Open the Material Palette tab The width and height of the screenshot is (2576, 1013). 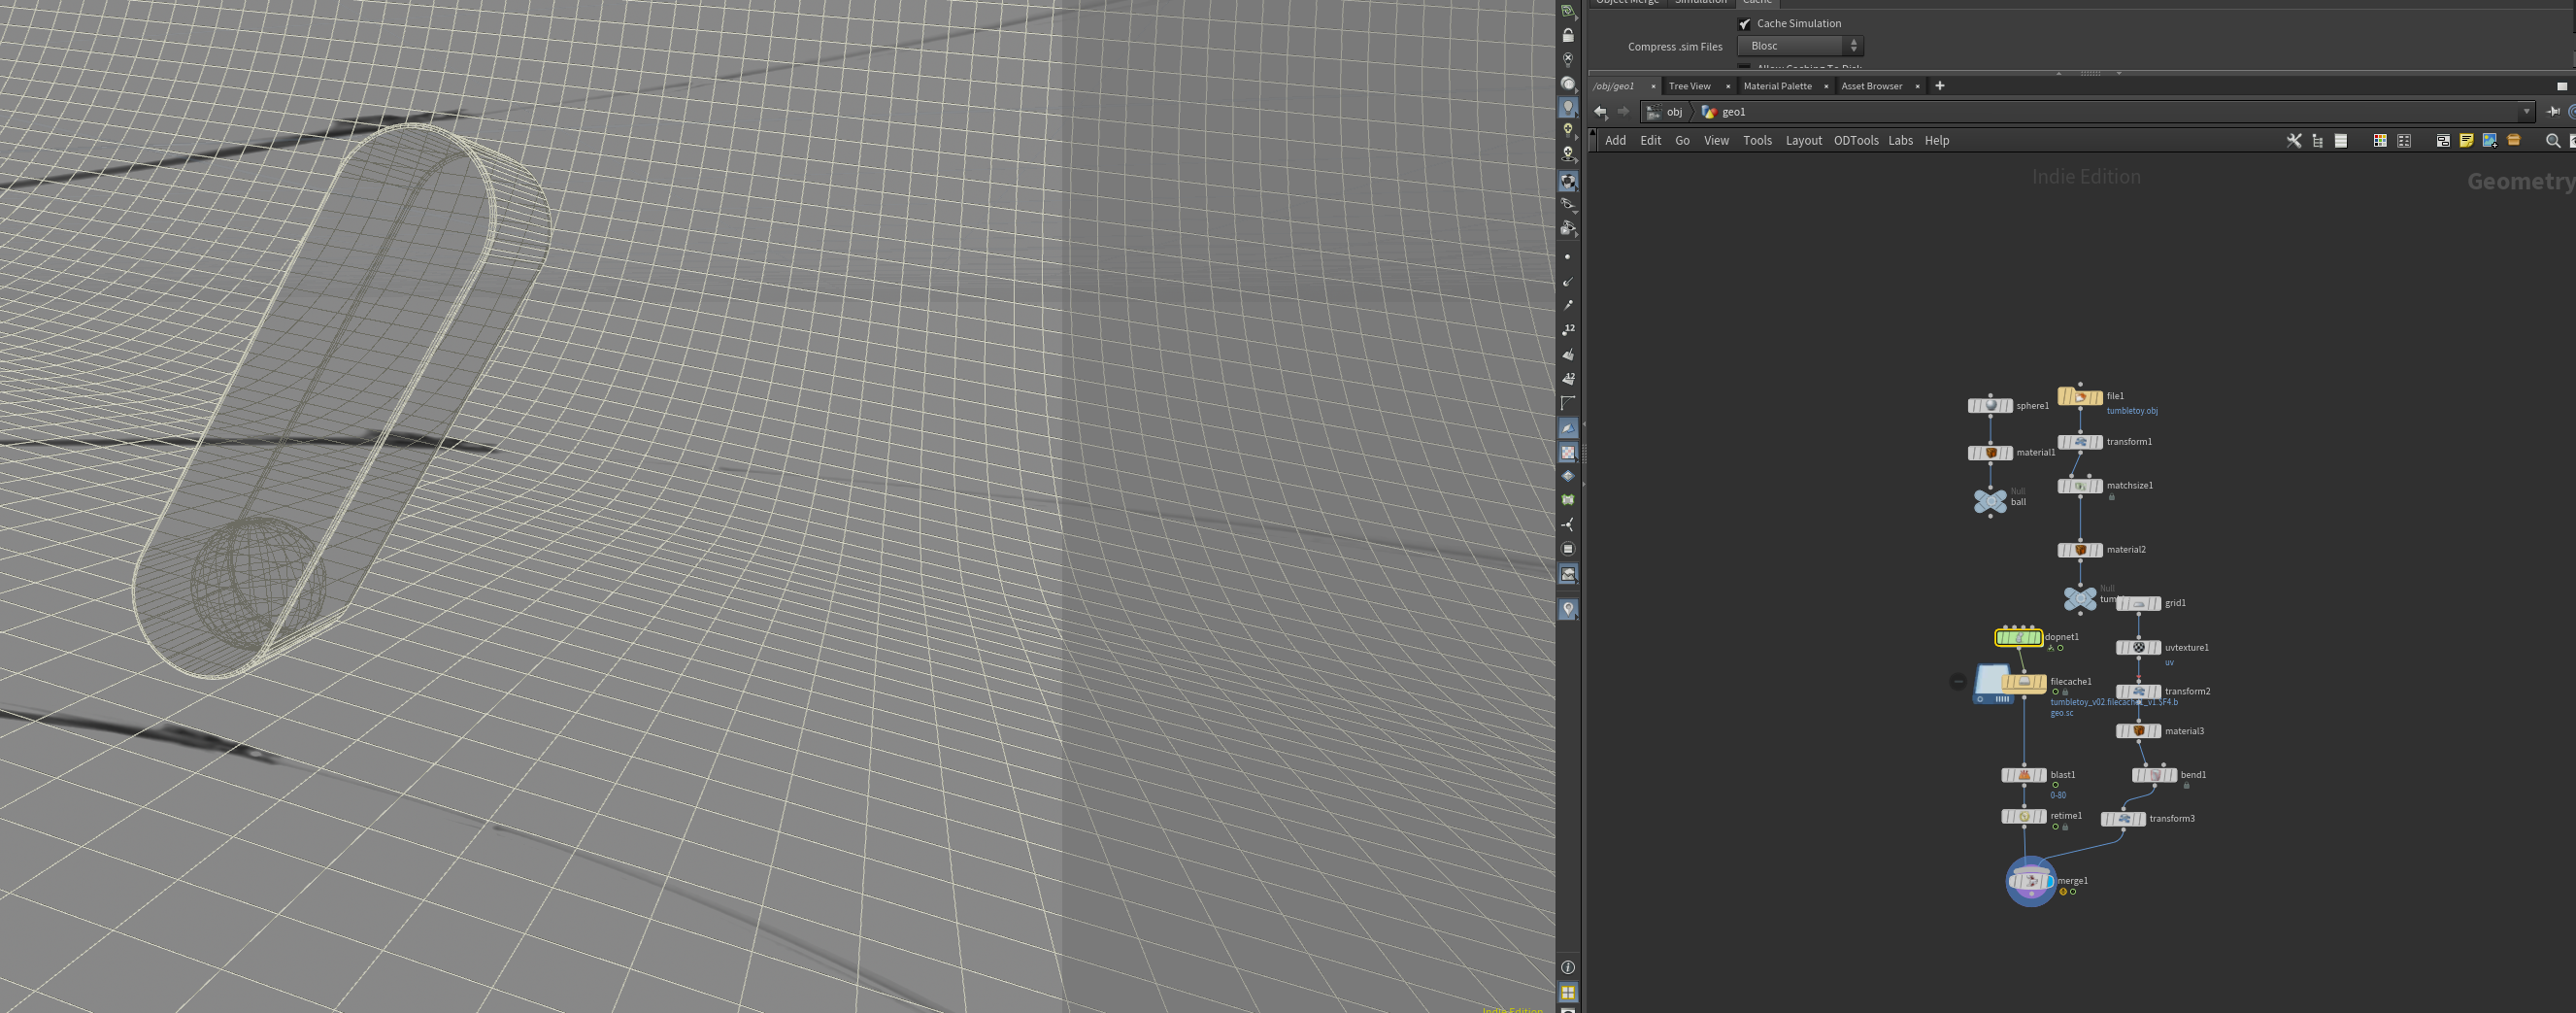coord(1778,86)
